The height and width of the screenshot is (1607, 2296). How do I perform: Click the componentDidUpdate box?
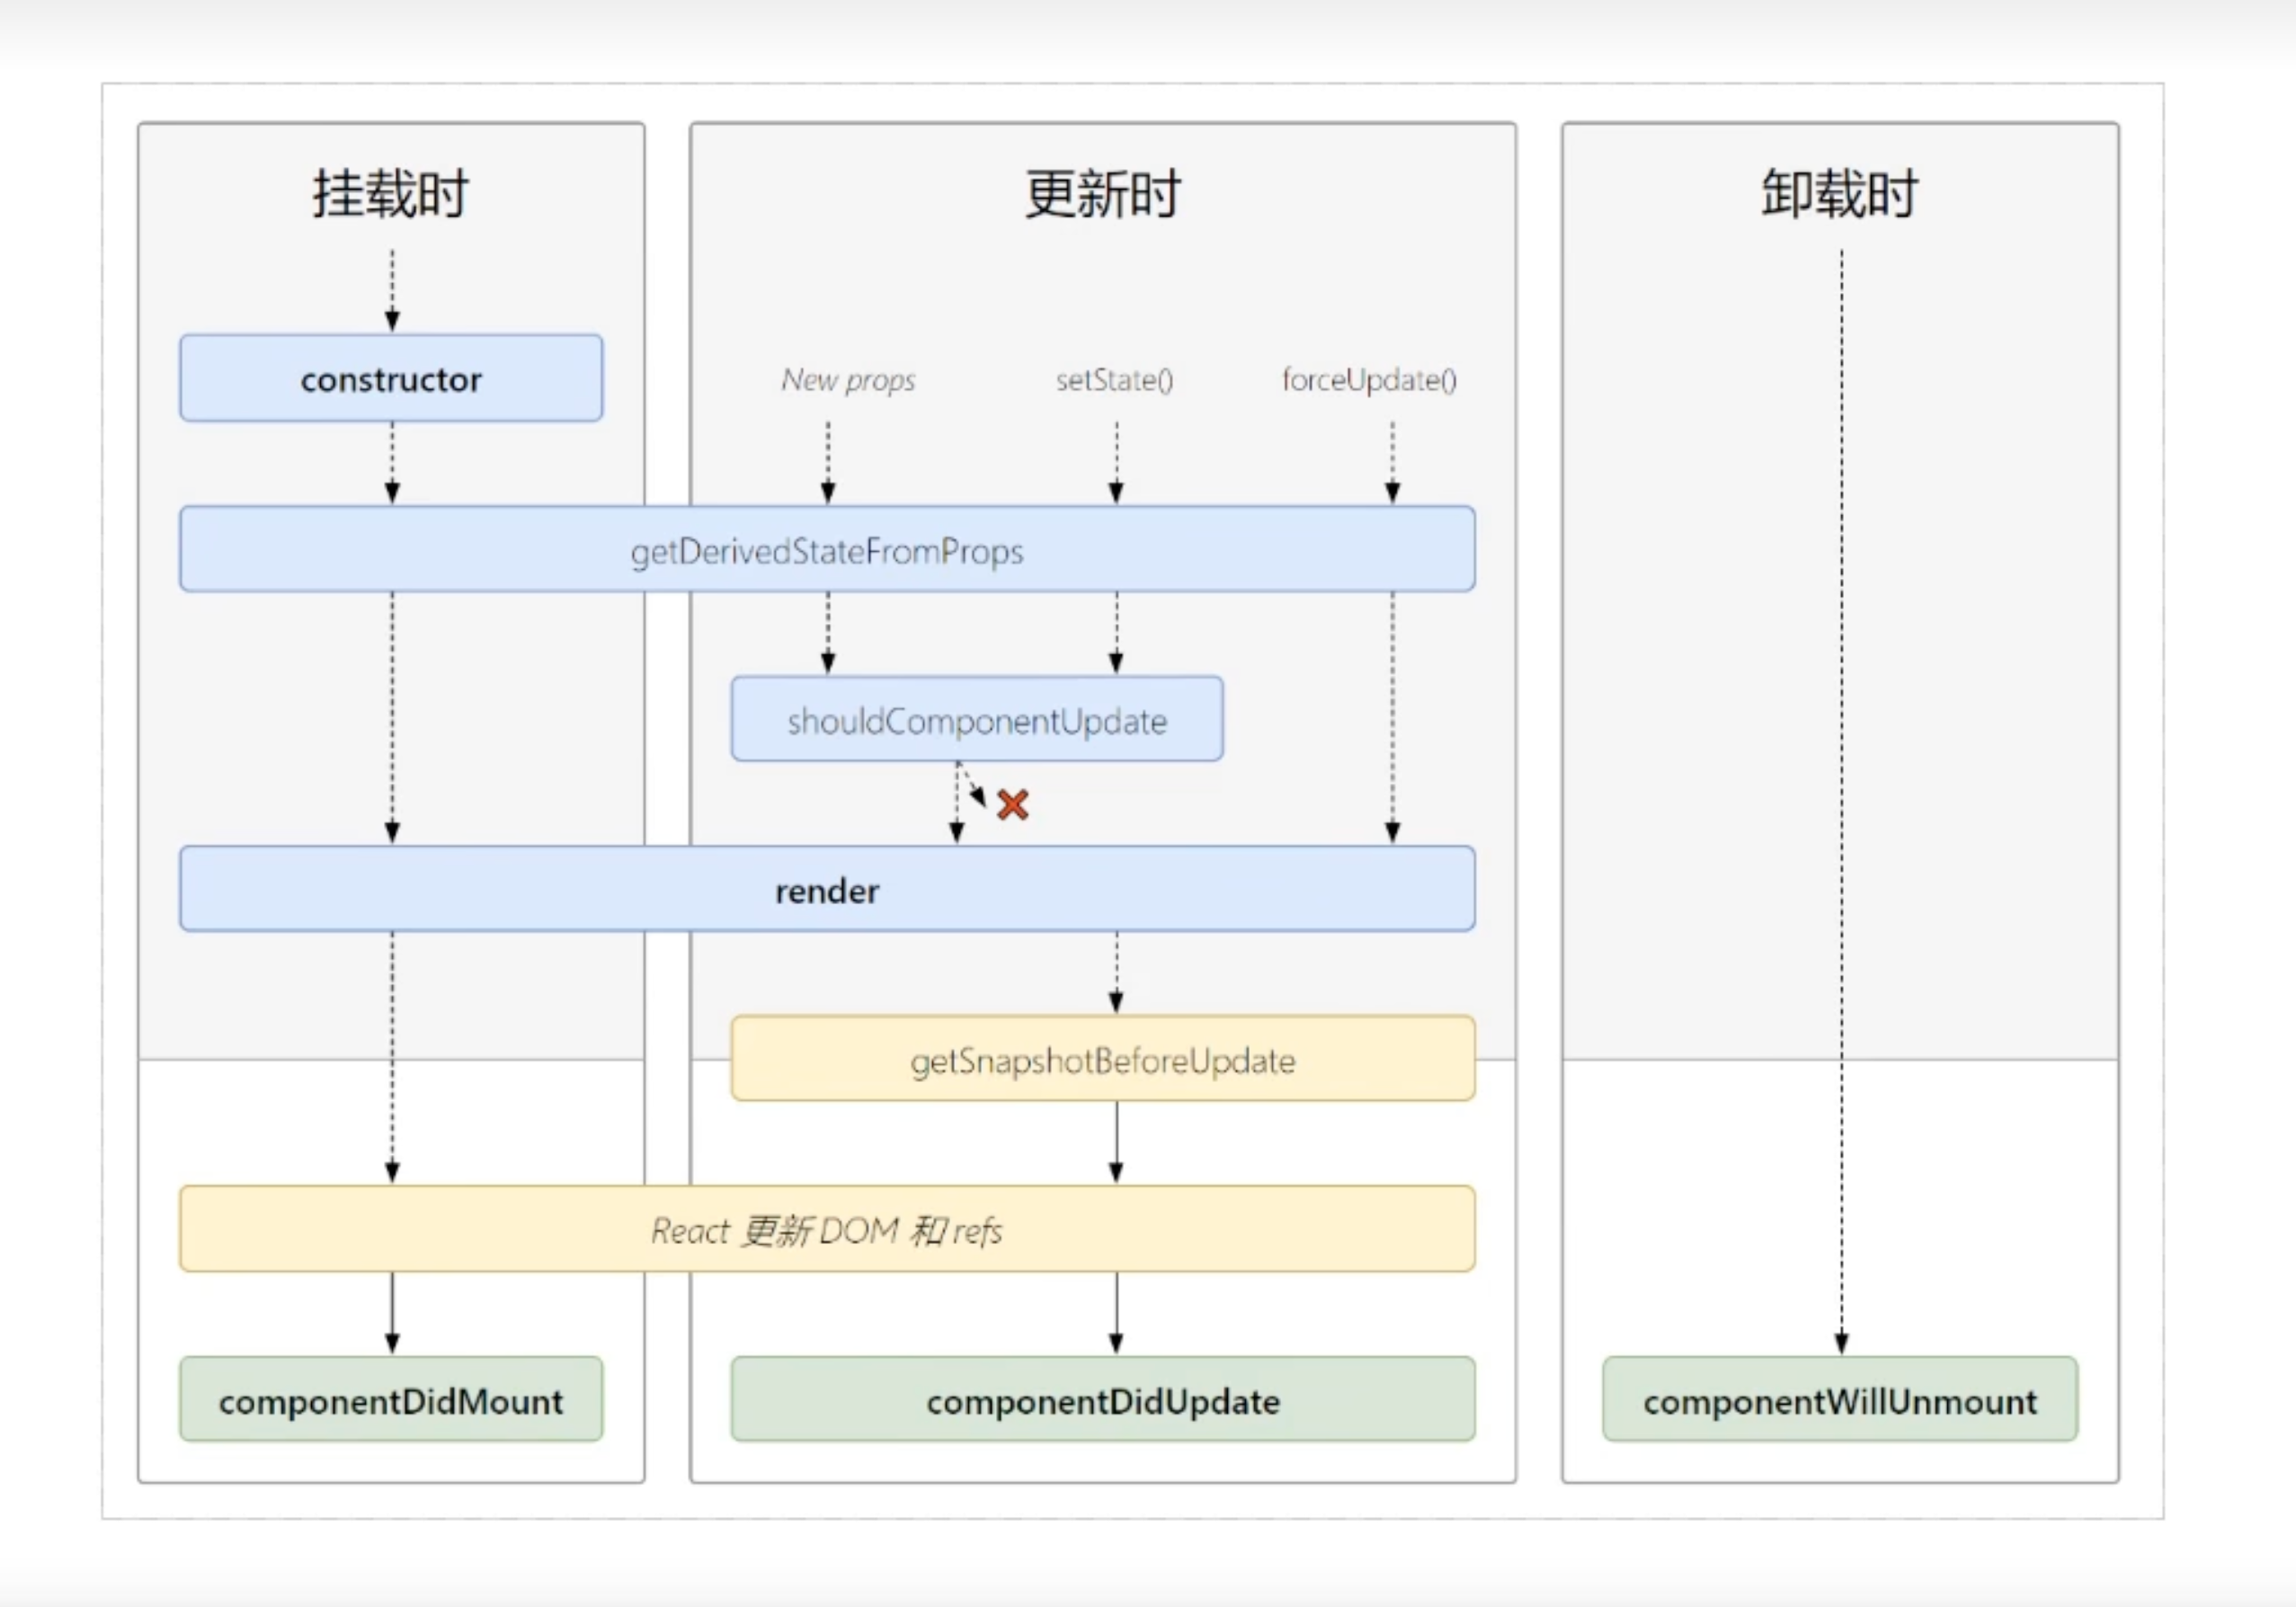point(1102,1400)
